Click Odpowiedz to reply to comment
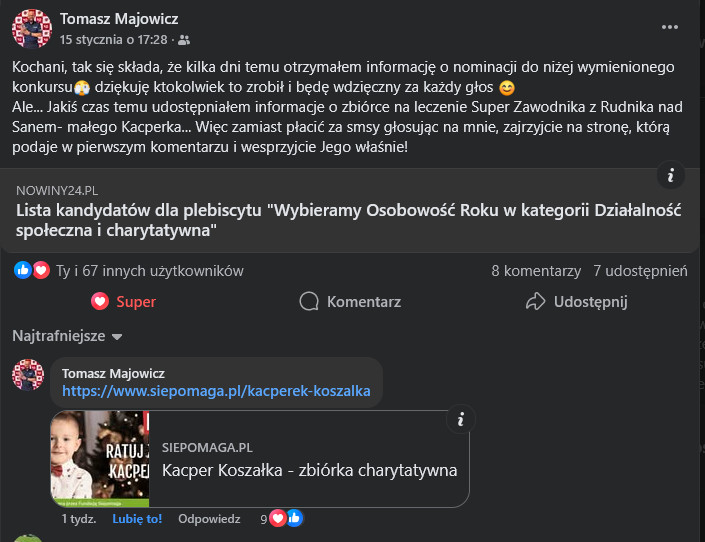 [x=209, y=519]
